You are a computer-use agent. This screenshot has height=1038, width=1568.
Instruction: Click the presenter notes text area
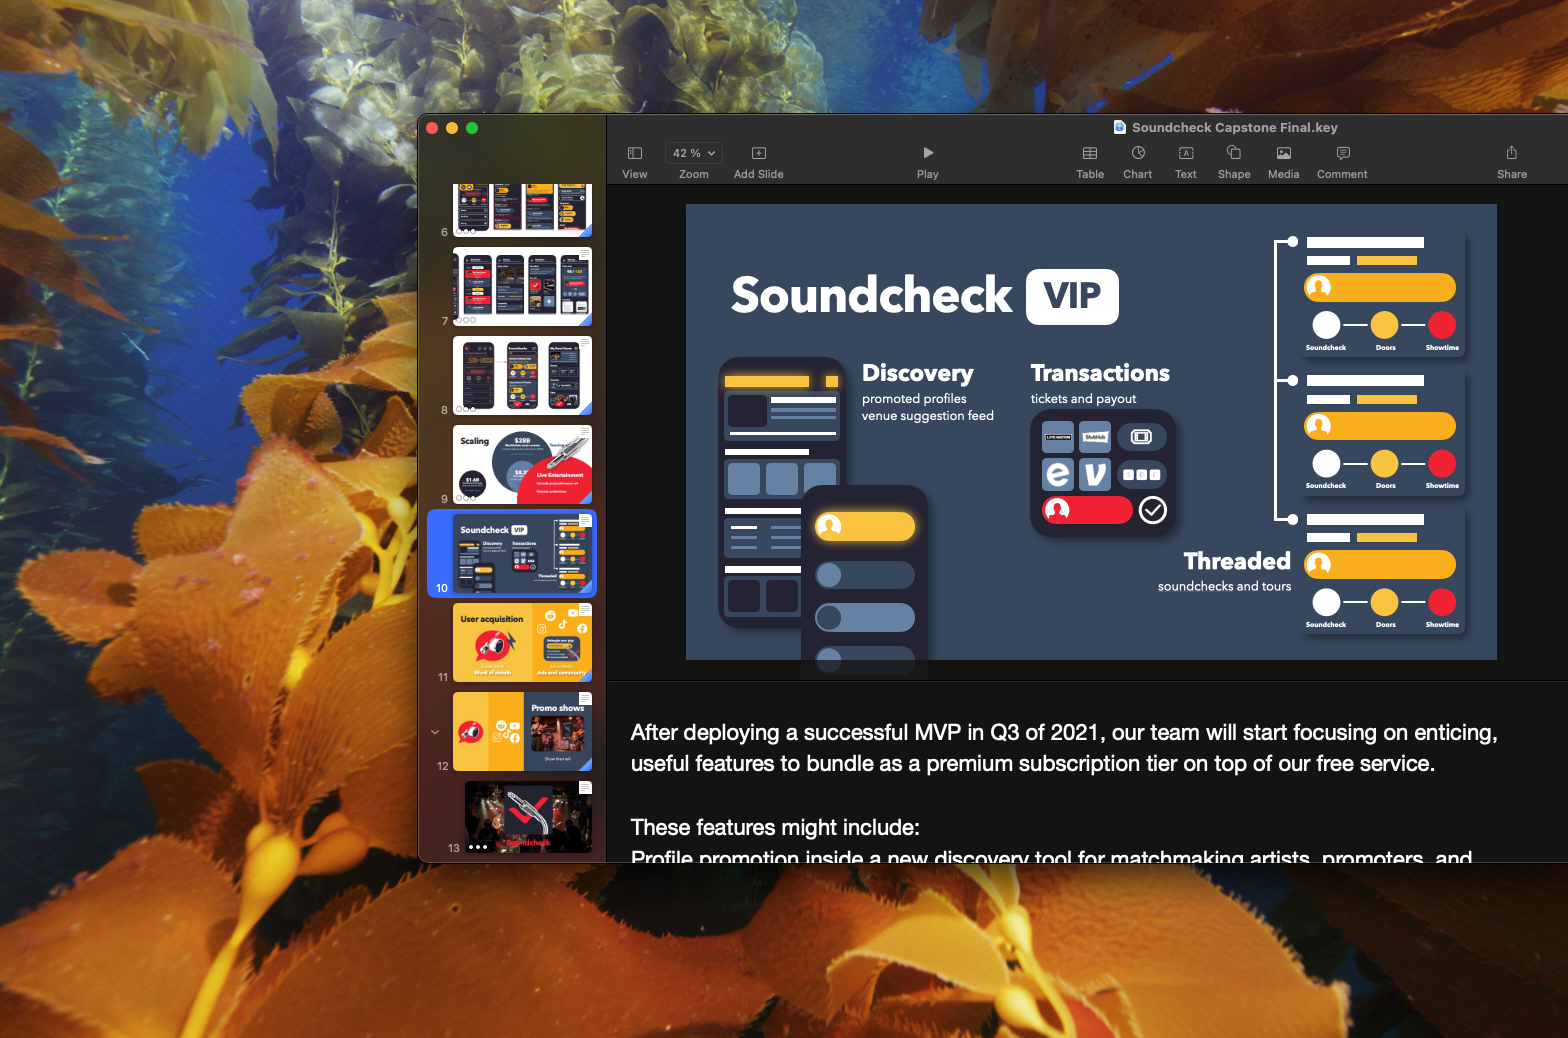pos(1087,772)
